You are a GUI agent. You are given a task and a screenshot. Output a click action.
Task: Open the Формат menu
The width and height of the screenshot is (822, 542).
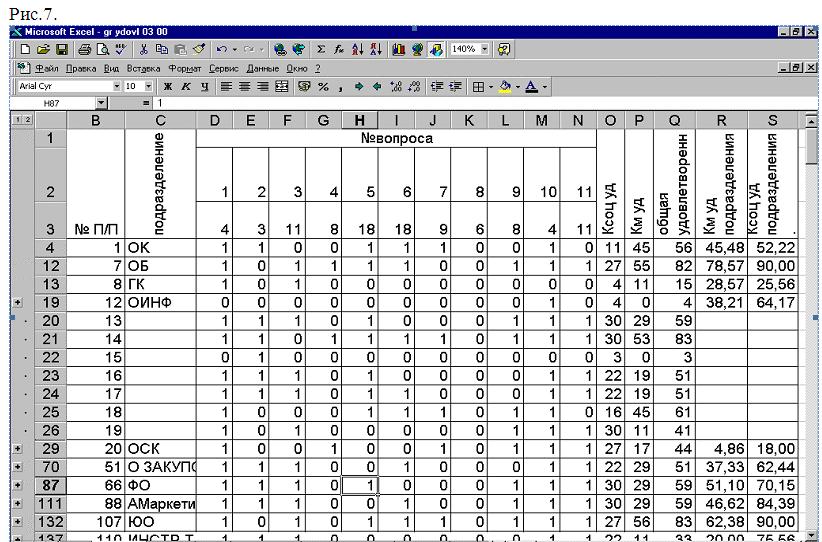pyautogui.click(x=185, y=69)
